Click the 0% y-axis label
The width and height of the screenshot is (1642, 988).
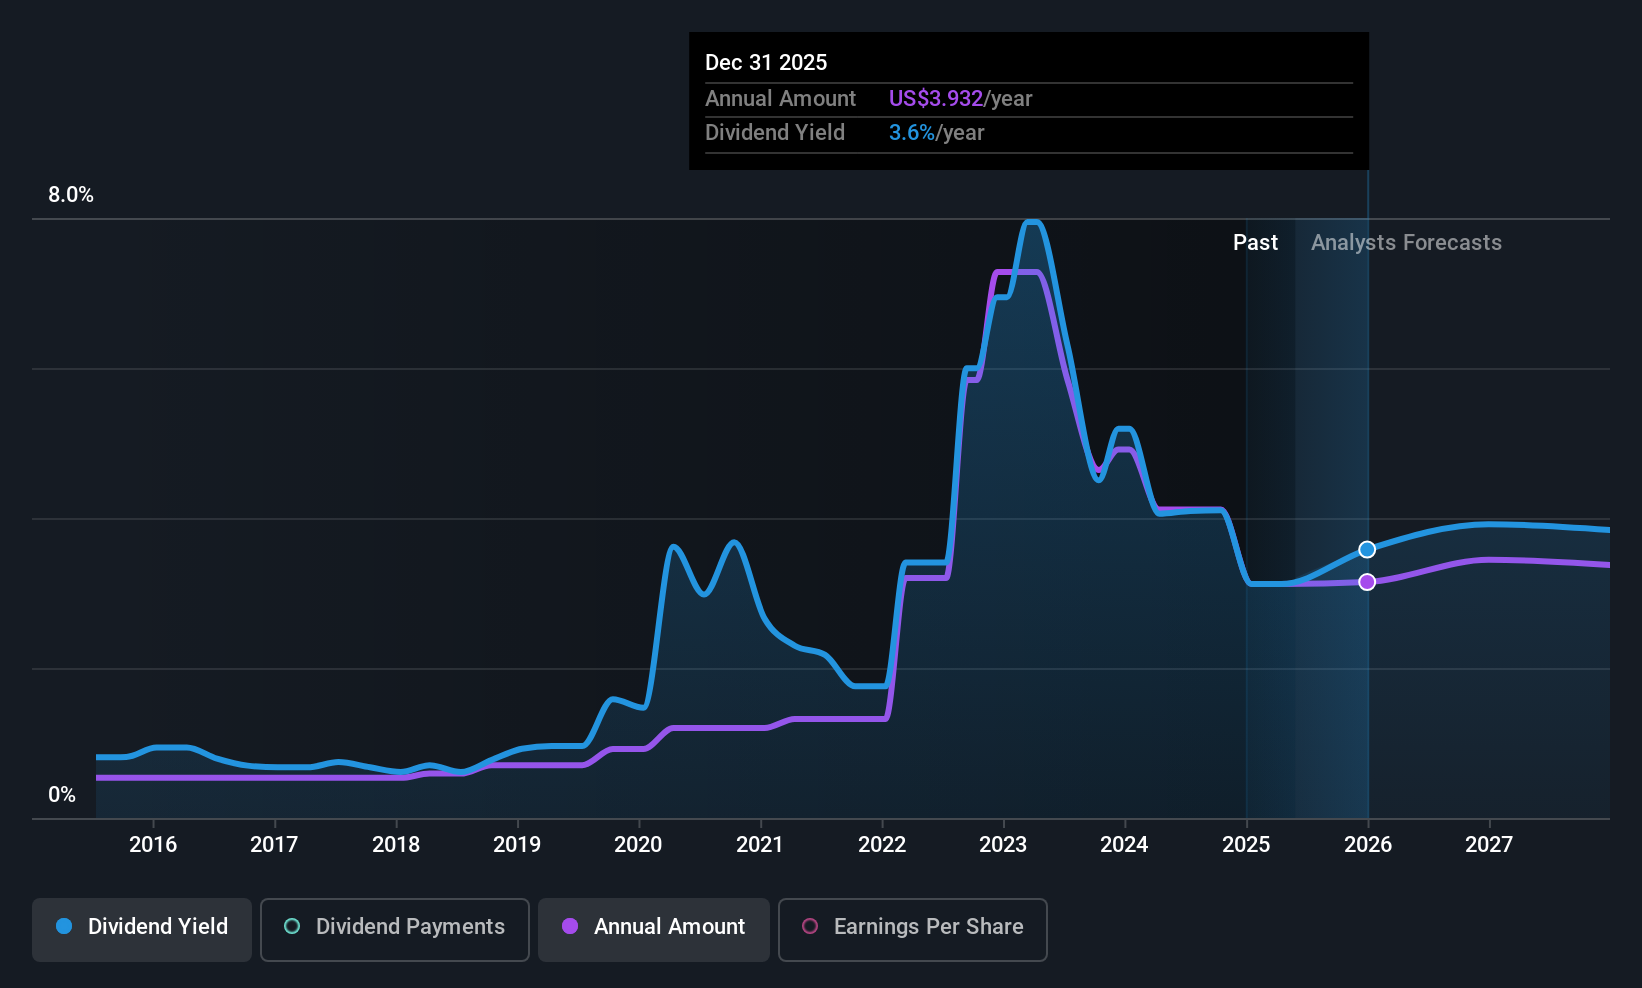pyautogui.click(x=62, y=795)
